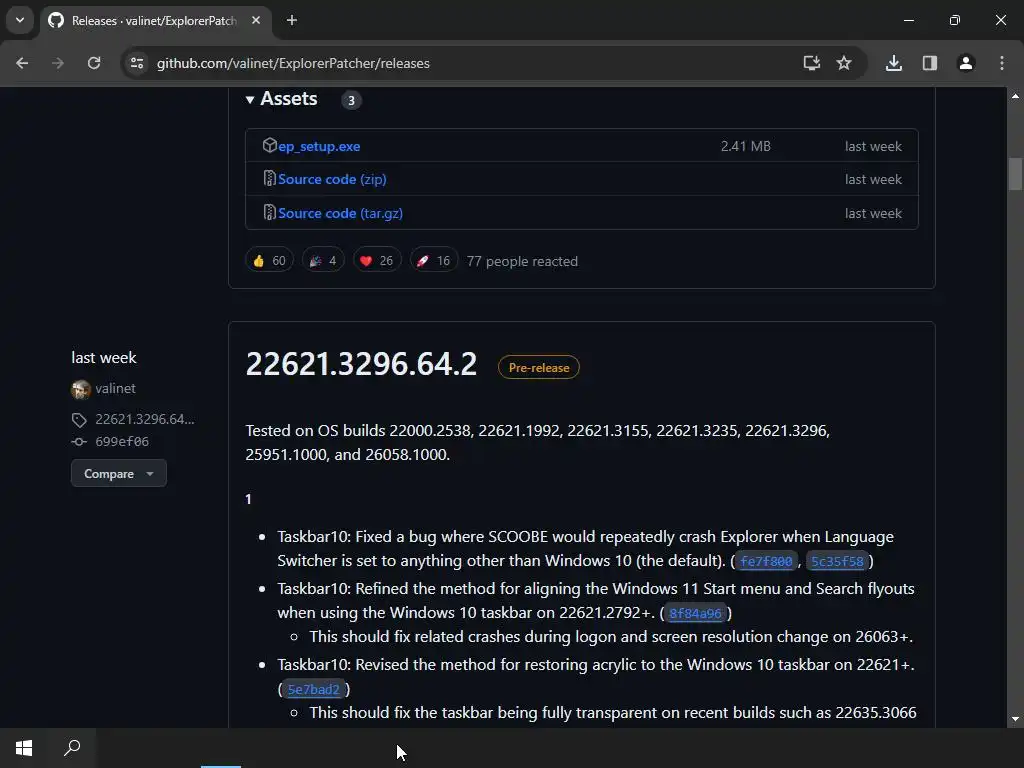Click the 77 people reacted text

pos(522,261)
